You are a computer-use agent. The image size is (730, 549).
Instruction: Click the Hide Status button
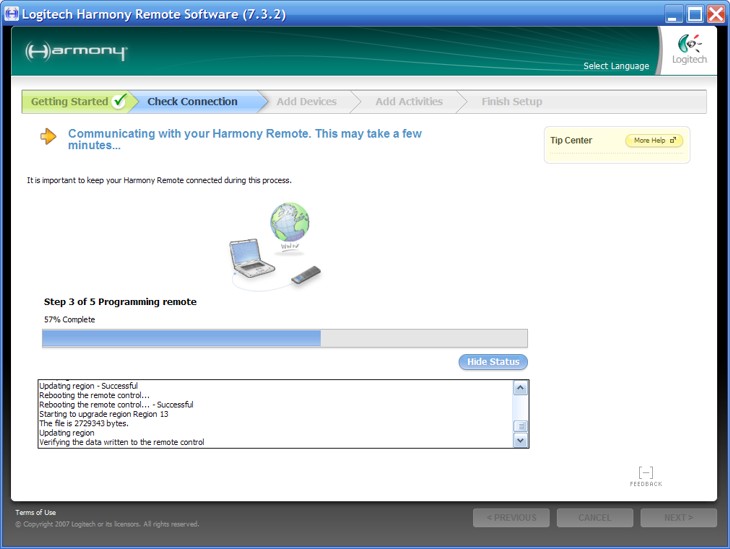(493, 362)
